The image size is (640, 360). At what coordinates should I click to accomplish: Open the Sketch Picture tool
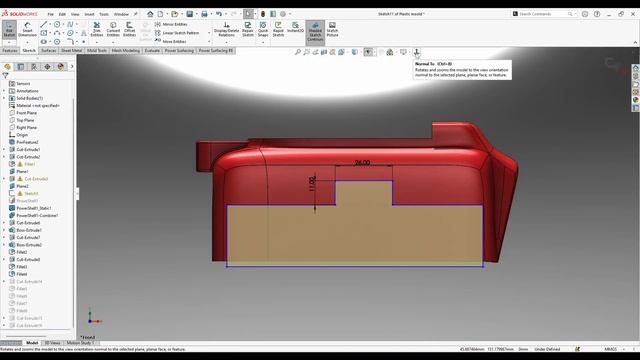[x=332, y=29]
